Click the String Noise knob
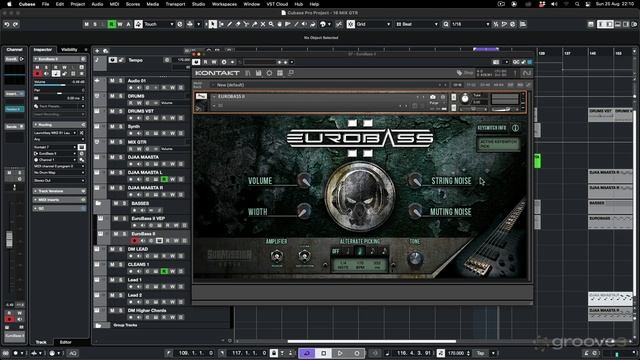The width and height of the screenshot is (640, 360). pos(415,180)
